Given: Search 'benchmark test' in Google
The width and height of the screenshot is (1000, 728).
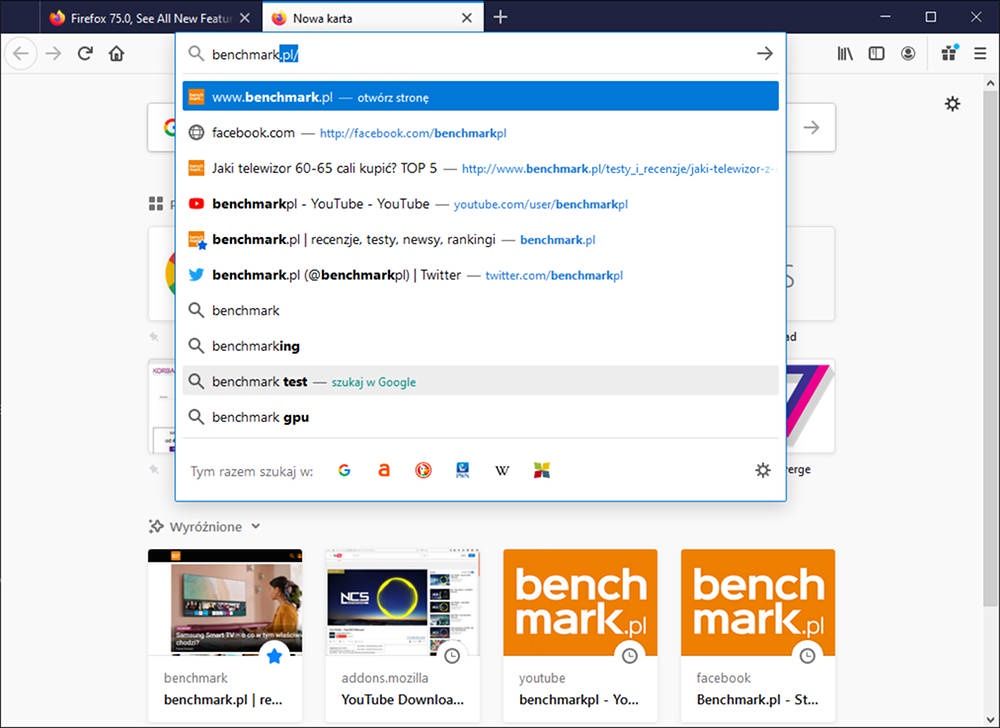Looking at the screenshot, I should click(480, 381).
